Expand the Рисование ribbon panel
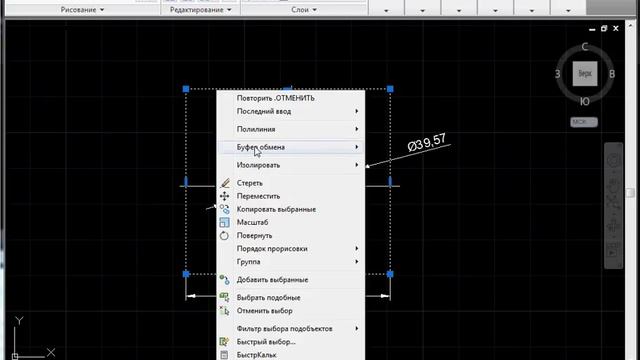640x360 pixels. click(82, 9)
